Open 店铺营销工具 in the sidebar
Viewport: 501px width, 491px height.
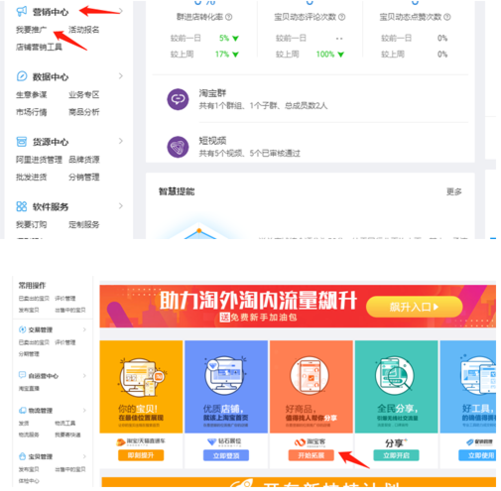coord(39,47)
